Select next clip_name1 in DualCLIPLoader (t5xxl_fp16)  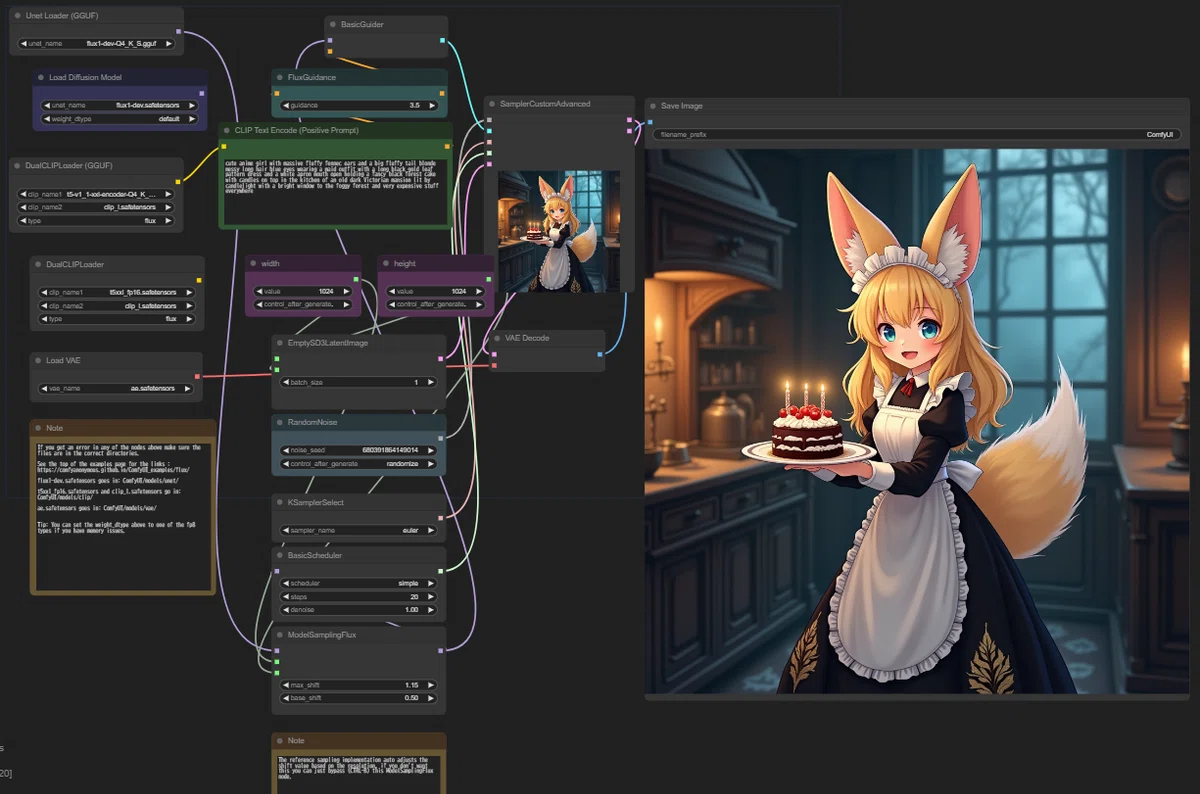[x=189, y=293]
